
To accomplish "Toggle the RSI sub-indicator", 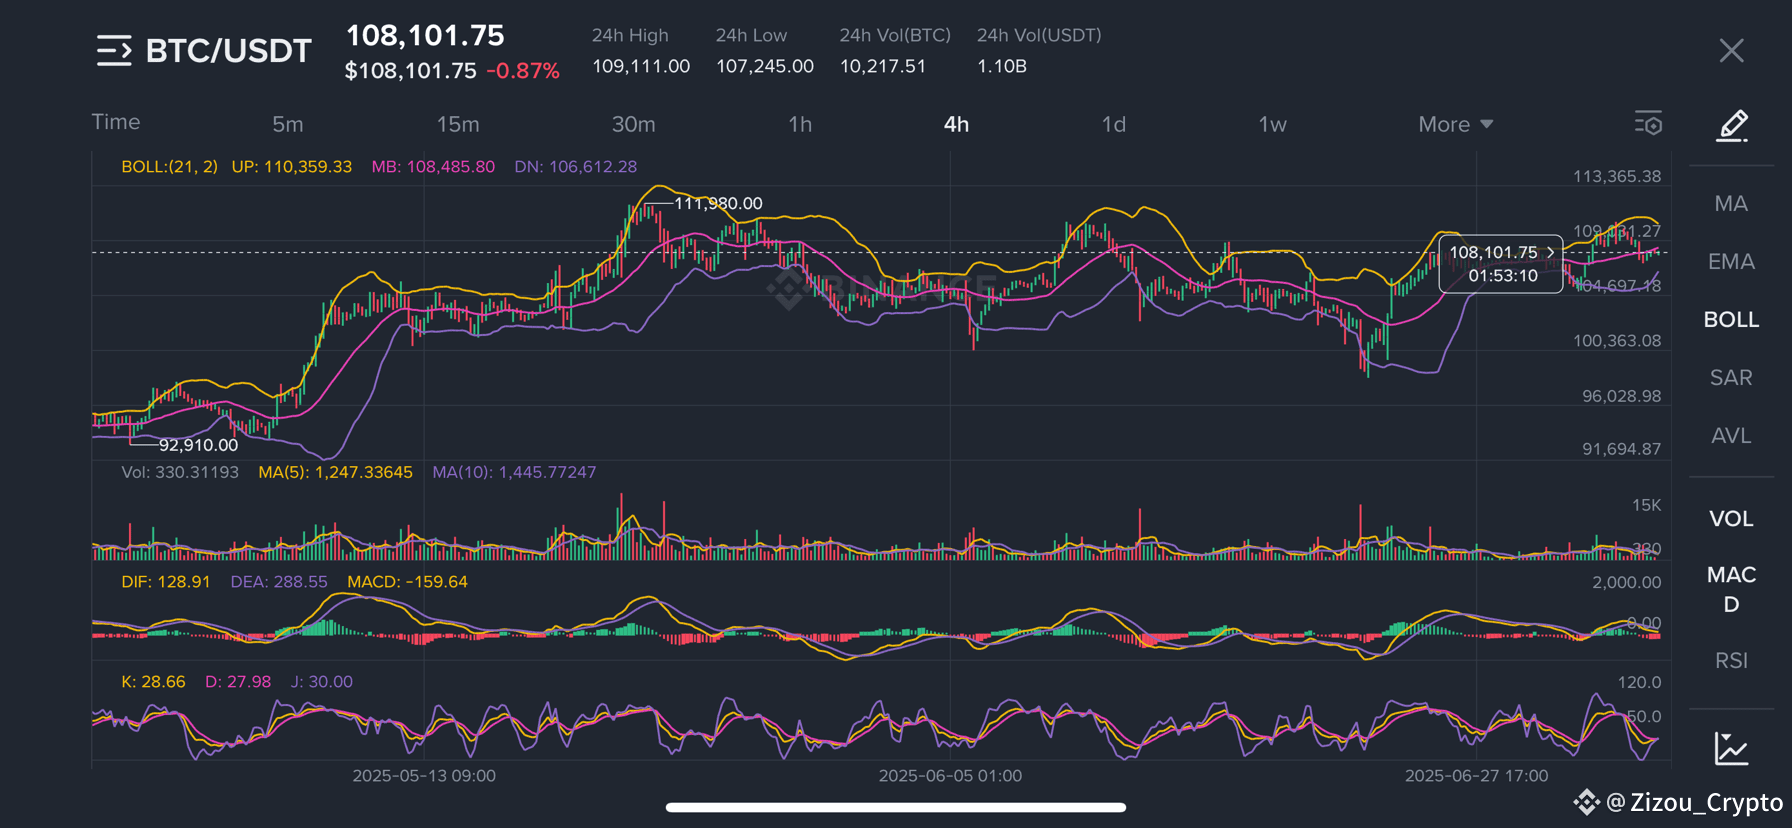I will click(1731, 661).
